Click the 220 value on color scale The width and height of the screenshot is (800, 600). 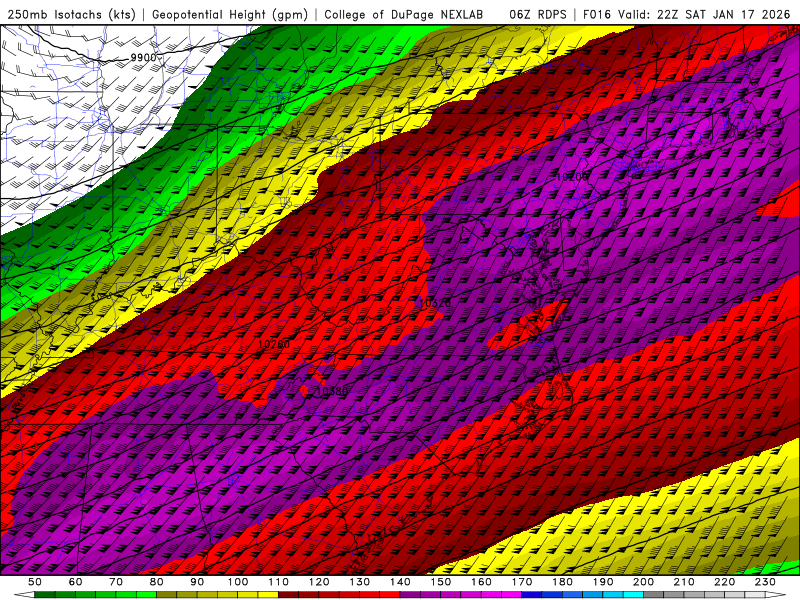(724, 582)
